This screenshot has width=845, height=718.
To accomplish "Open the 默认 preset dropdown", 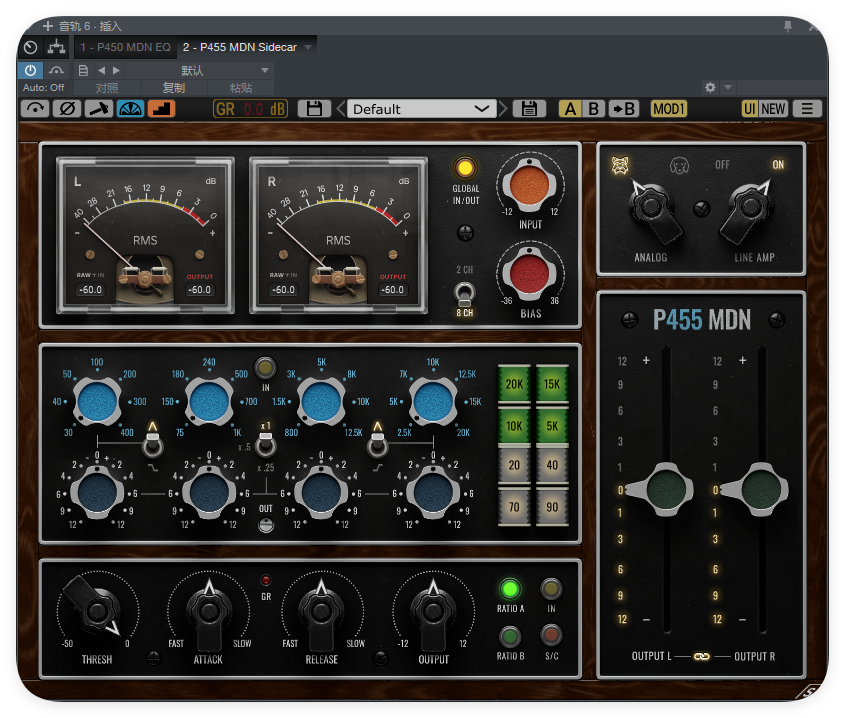I will (198, 71).
